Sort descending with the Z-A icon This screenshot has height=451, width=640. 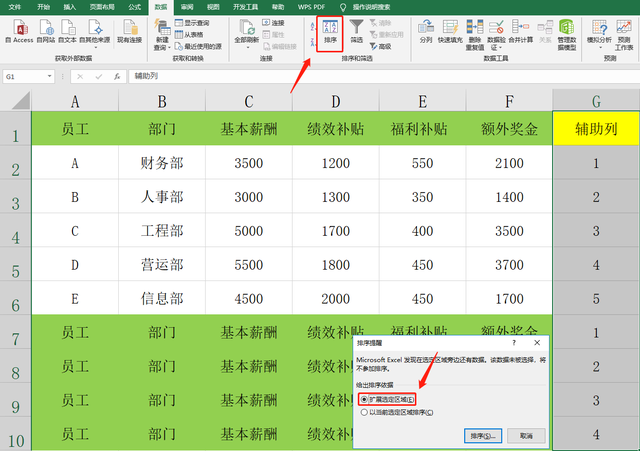click(313, 42)
